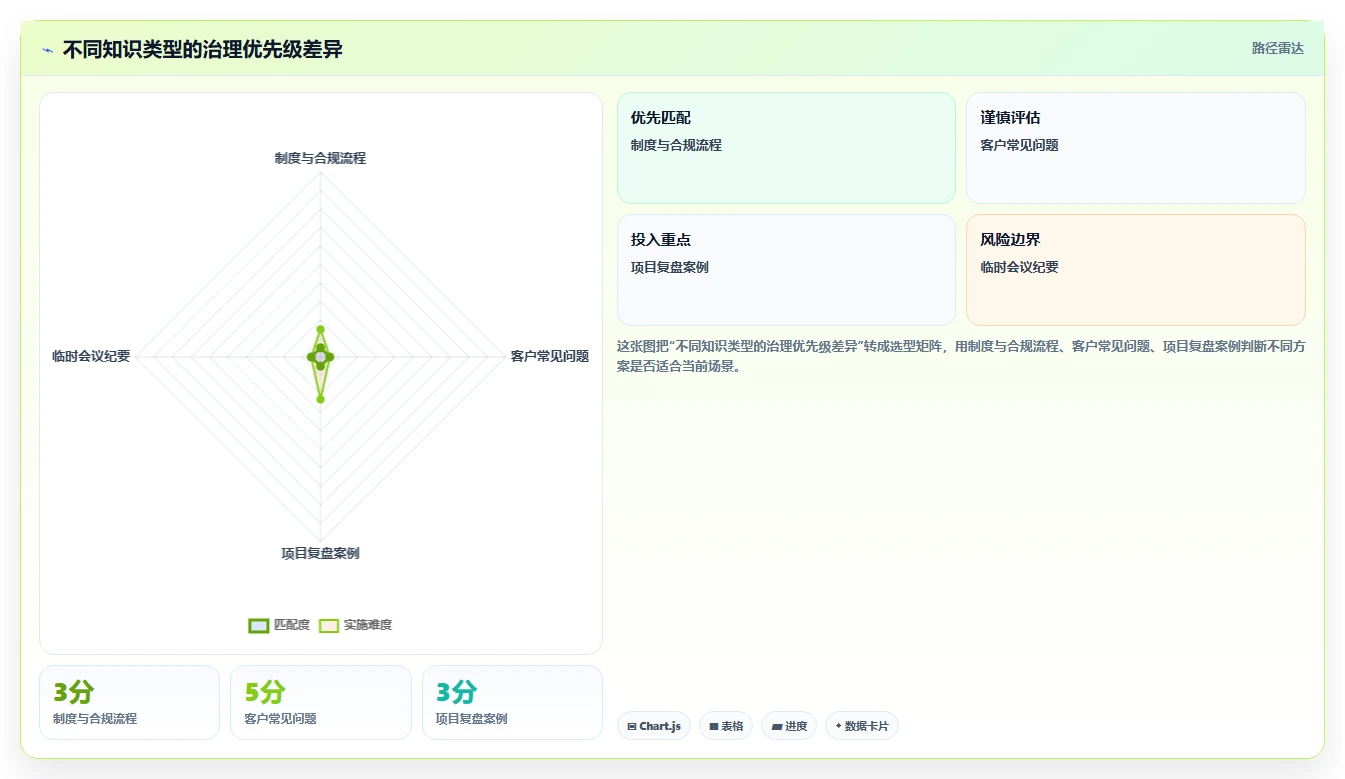Click 客户常见问题 text in 谨慎评估 card
1345x779 pixels.
click(x=1019, y=145)
